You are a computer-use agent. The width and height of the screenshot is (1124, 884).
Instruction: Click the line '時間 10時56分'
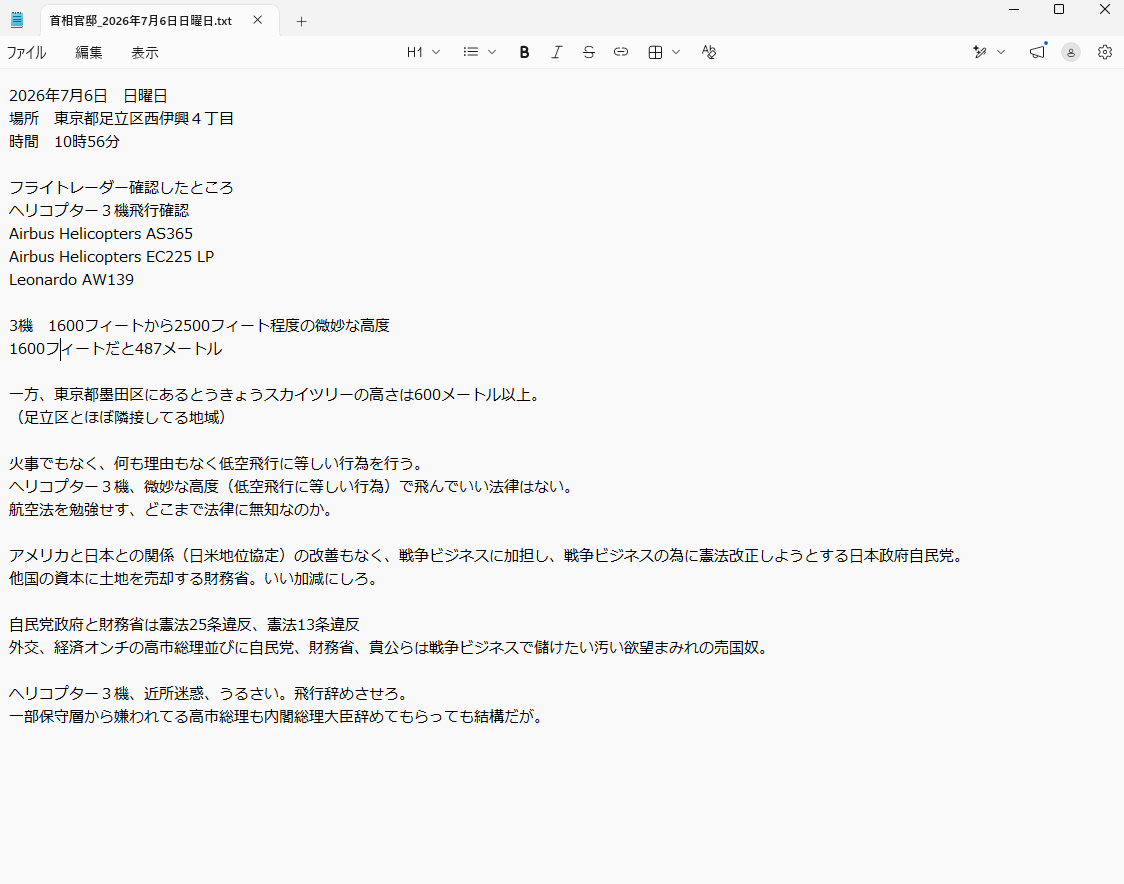[x=65, y=142]
